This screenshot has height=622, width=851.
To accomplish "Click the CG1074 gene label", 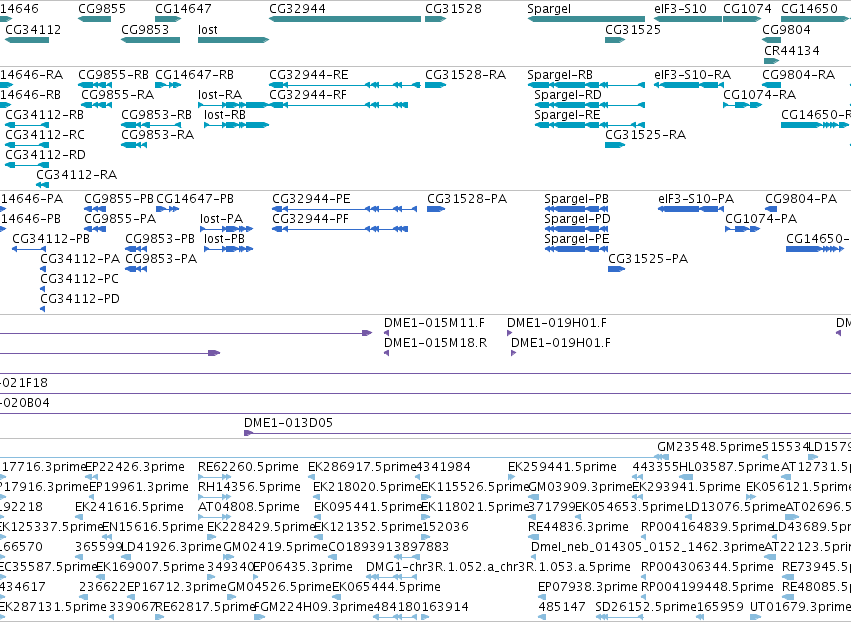I will (x=747, y=9).
